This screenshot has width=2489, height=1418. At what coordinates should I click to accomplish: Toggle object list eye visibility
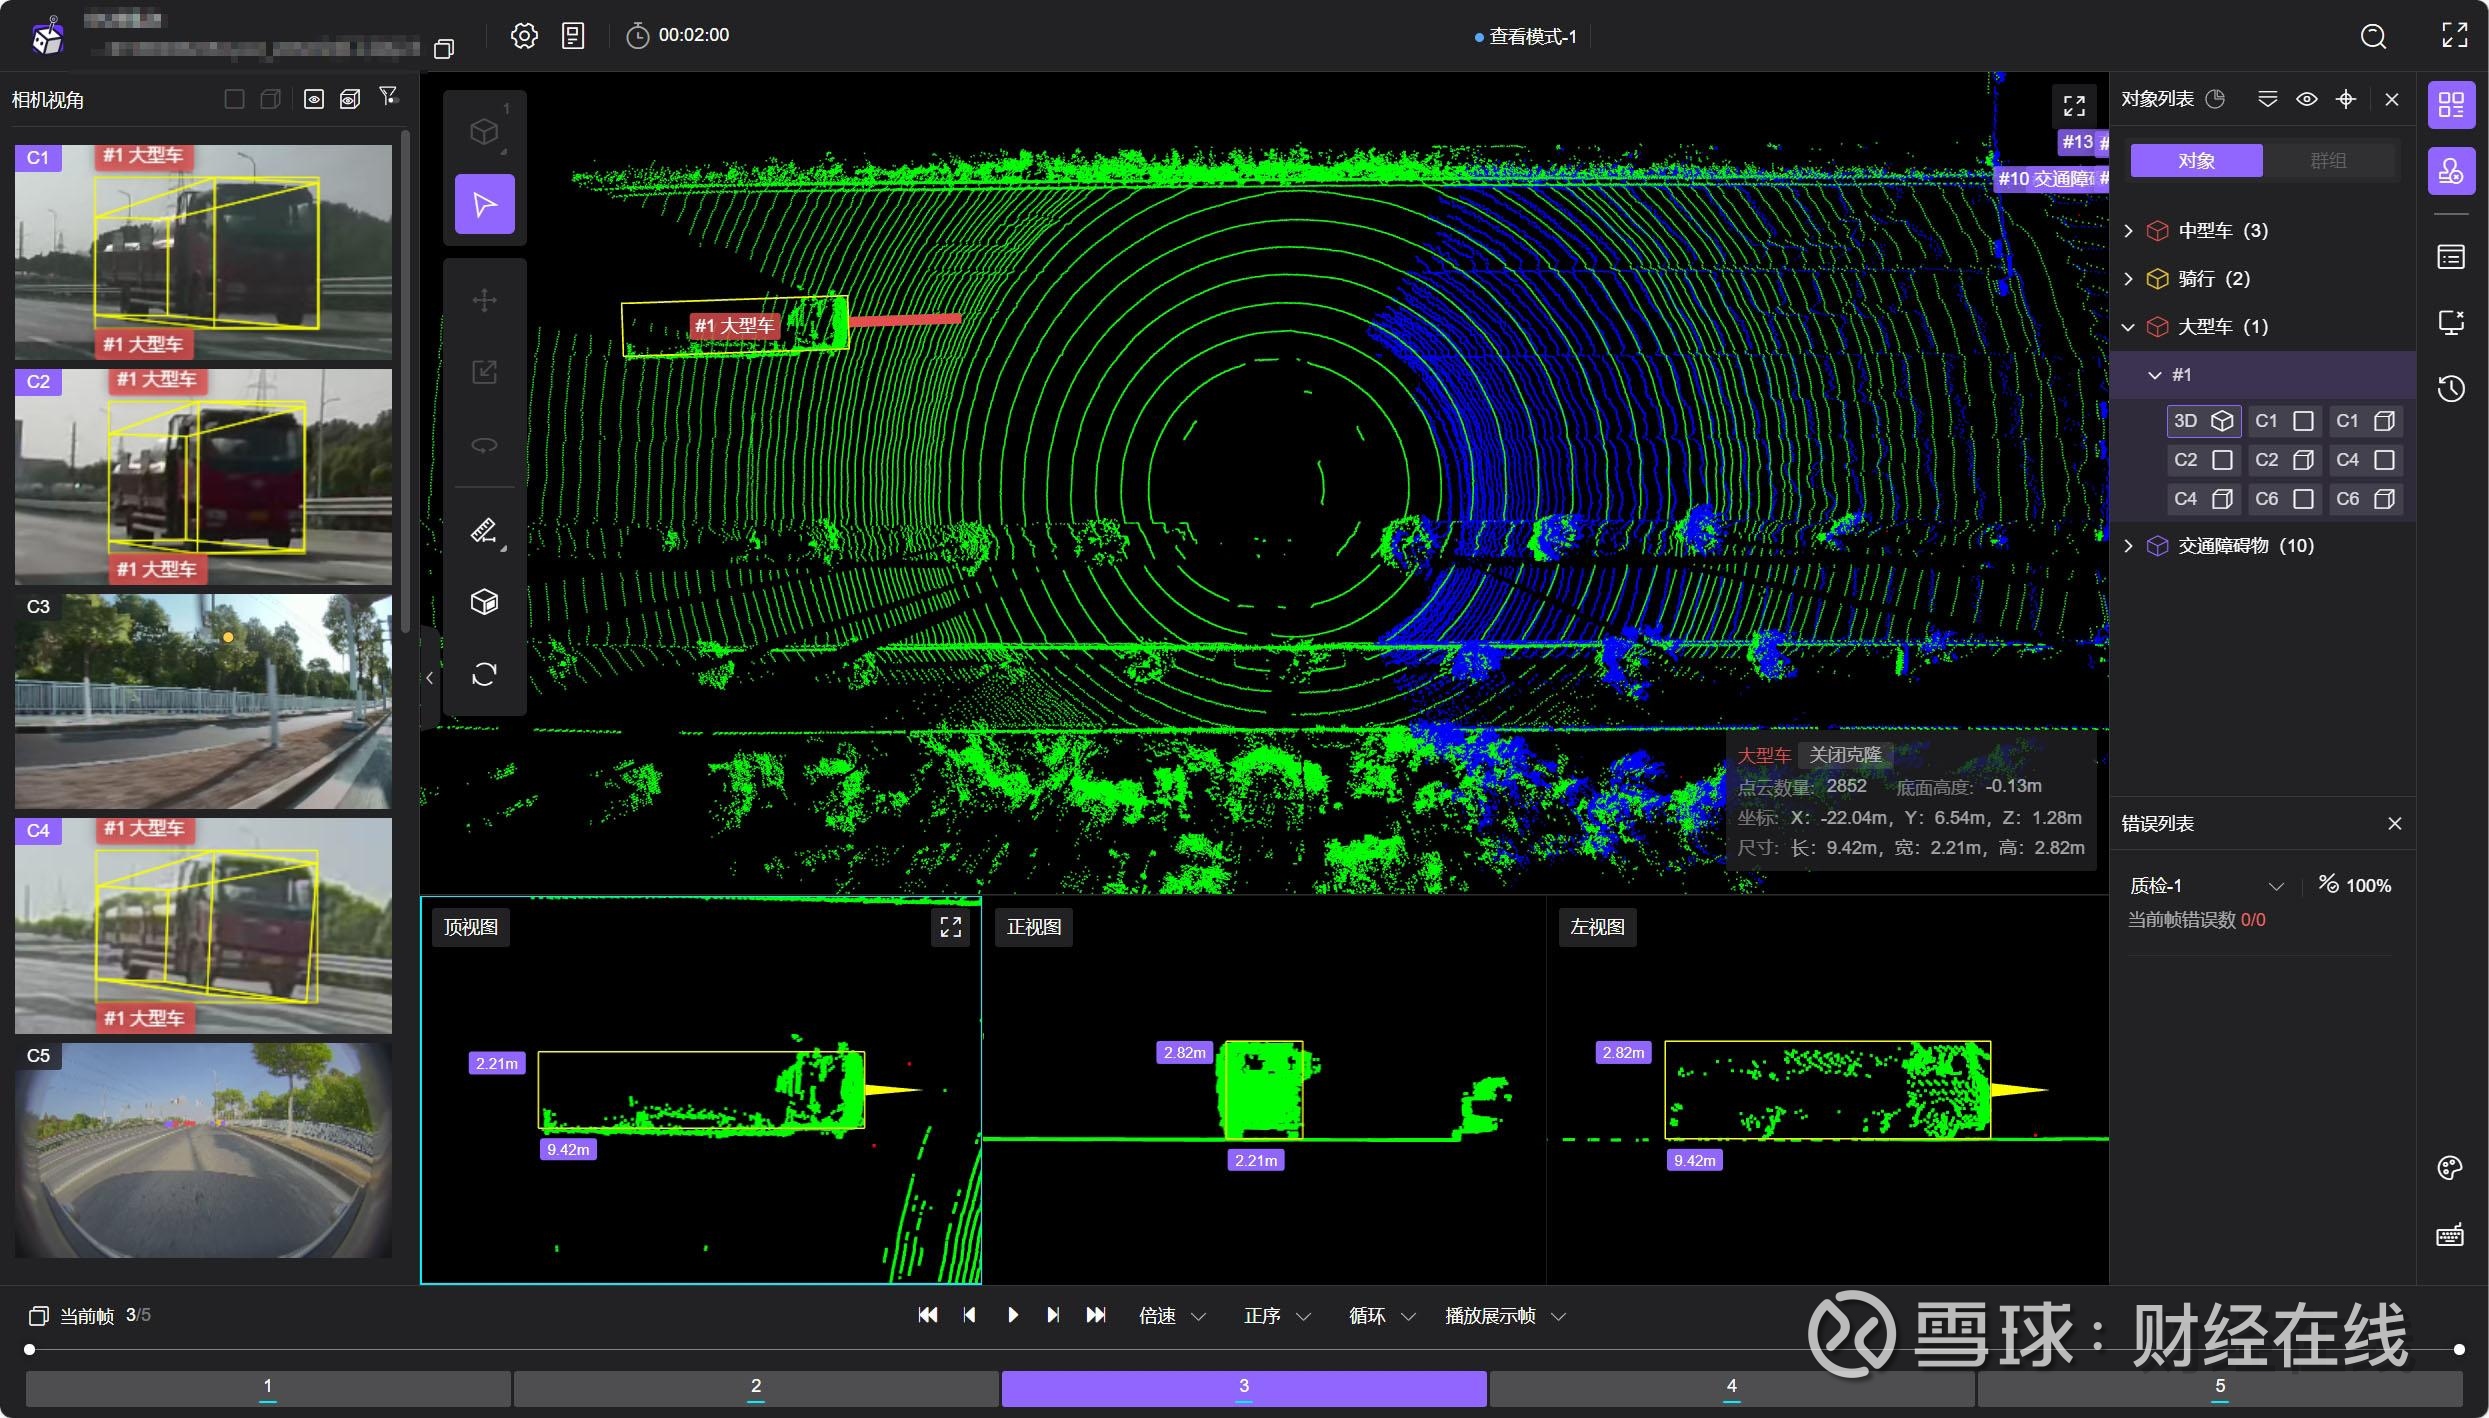click(2307, 99)
